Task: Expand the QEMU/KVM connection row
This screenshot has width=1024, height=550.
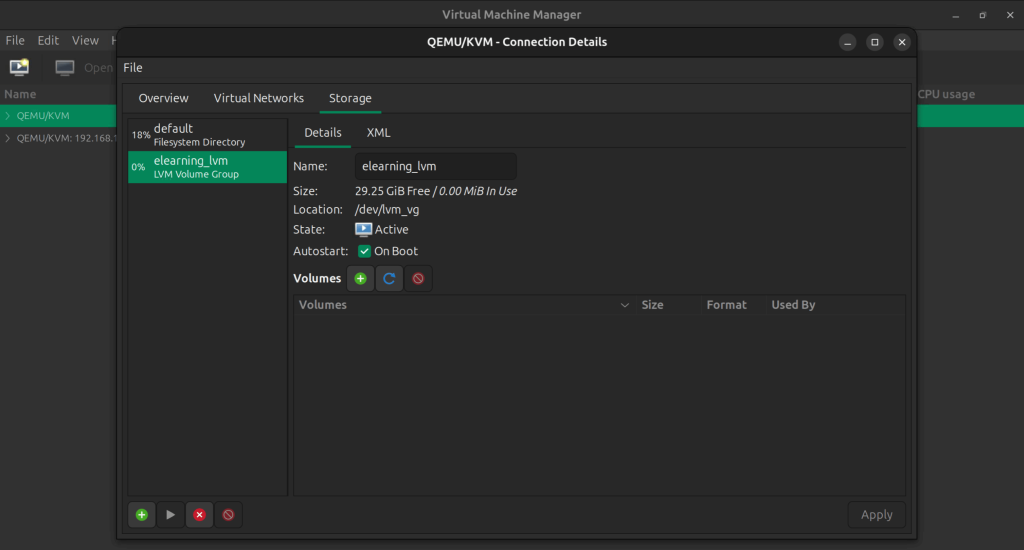Action: [x=8, y=116]
